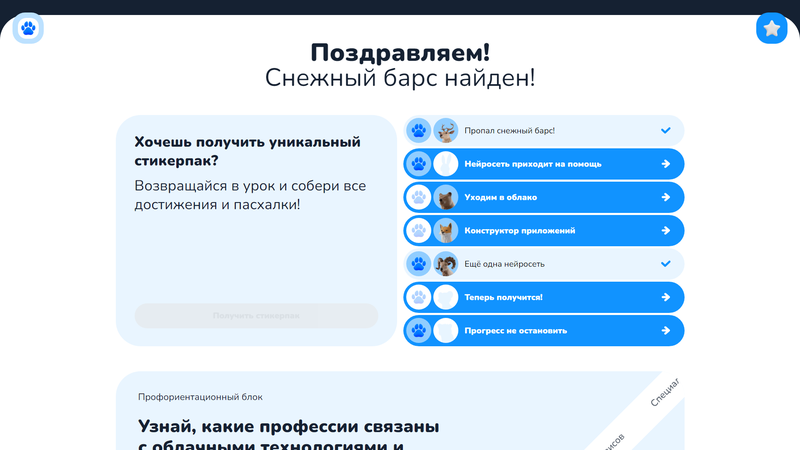The height and width of the screenshot is (450, 800).
Task: Click fox avatar in 'Конструктор приложений' row
Action: tap(446, 231)
